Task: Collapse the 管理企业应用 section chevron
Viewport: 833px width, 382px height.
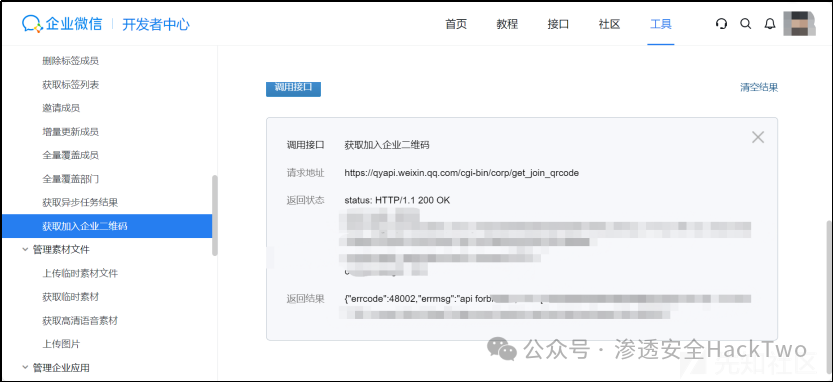Action: click(25, 367)
